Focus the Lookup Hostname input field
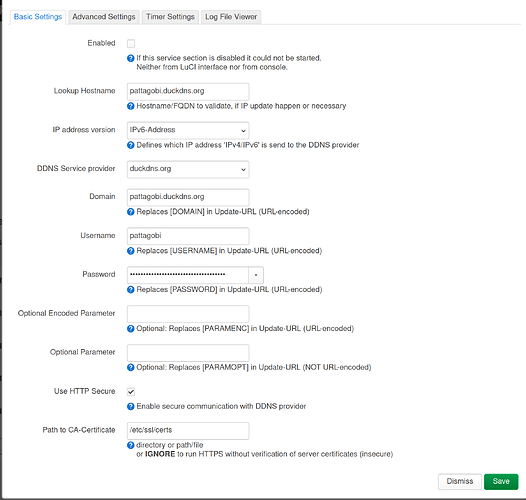Screen dimensions: 526x500 pyautogui.click(x=188, y=92)
